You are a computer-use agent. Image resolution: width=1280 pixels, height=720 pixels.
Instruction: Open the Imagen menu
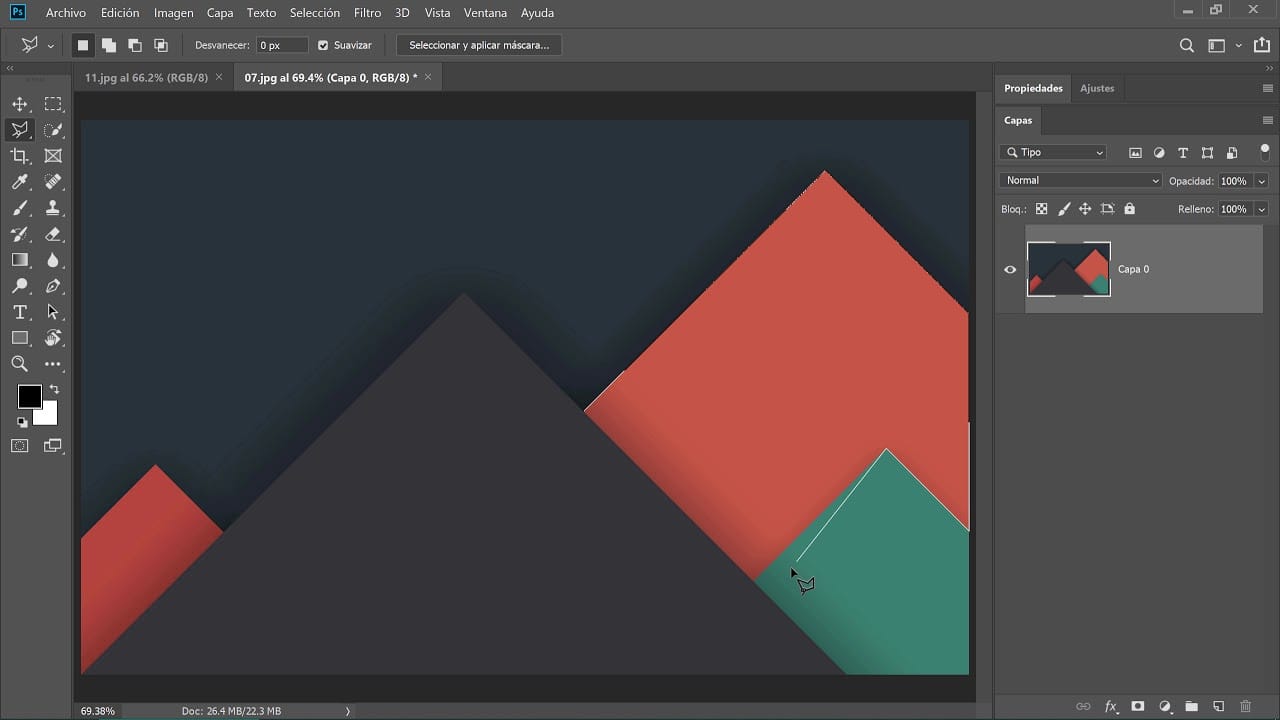point(174,13)
